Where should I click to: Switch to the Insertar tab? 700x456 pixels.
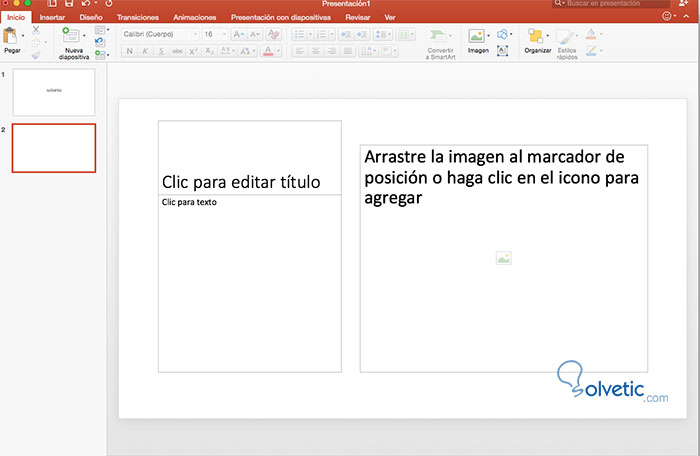(52, 18)
